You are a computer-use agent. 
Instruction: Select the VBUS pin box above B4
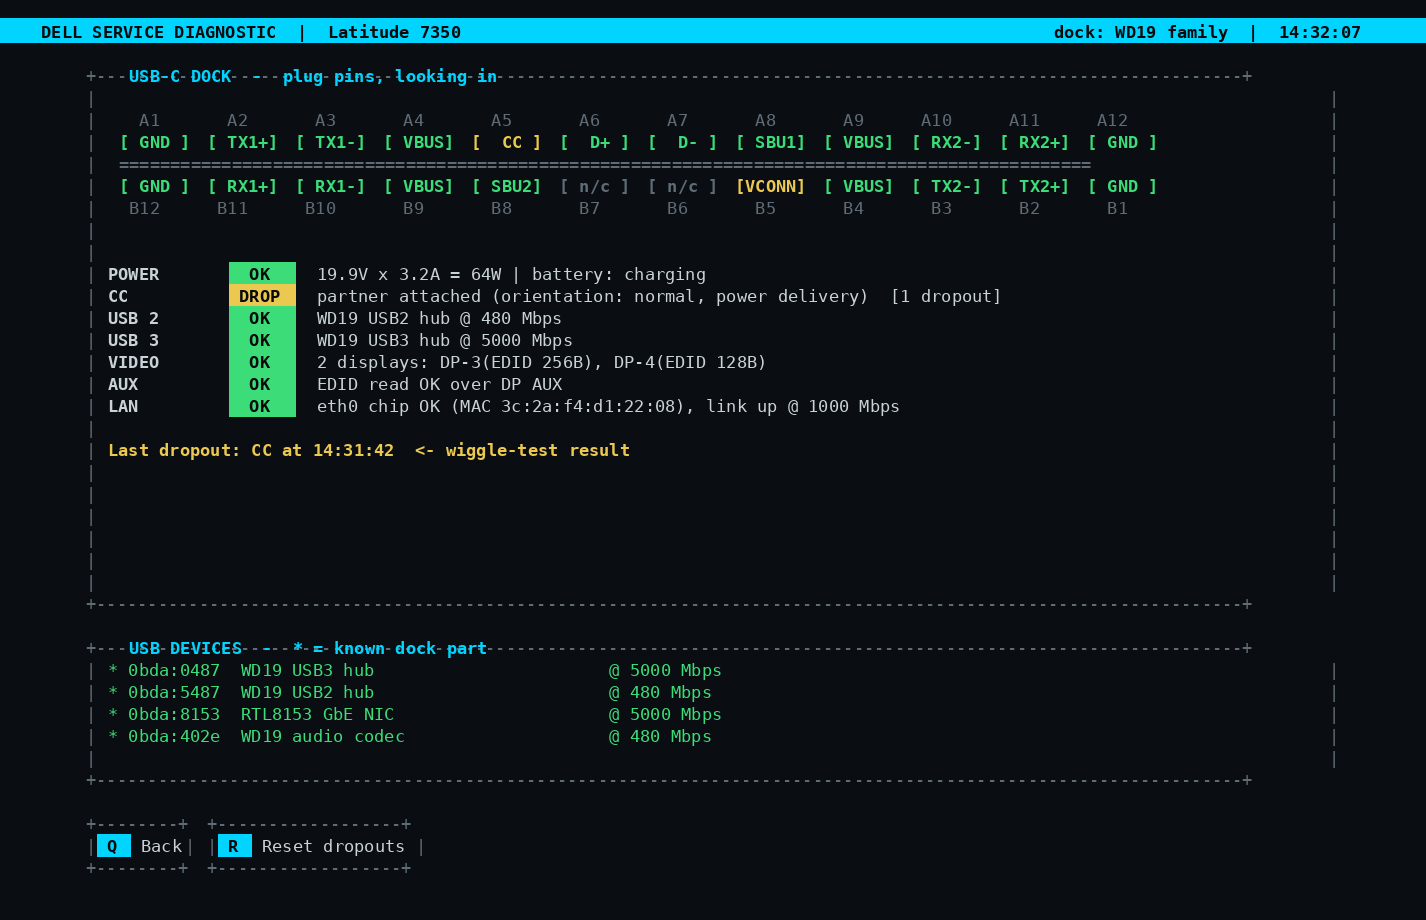(x=859, y=186)
